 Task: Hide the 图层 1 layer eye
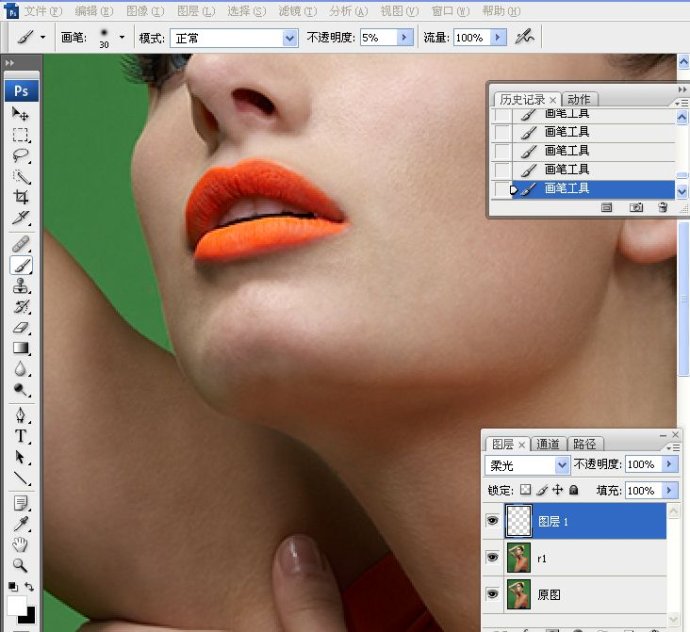(x=492, y=521)
